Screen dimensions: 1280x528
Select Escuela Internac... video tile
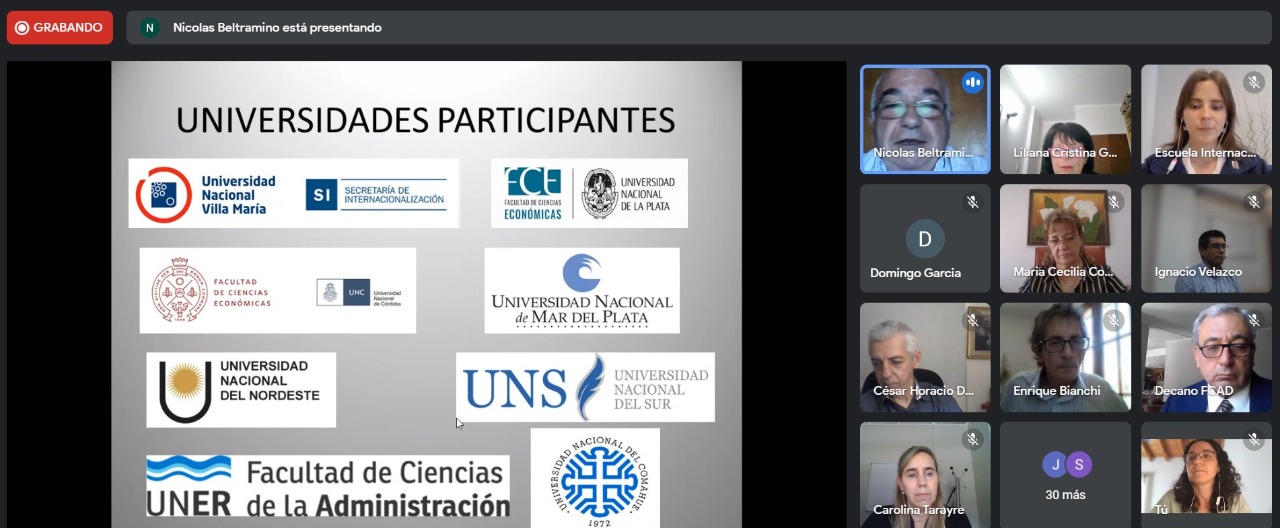pyautogui.click(x=1206, y=119)
